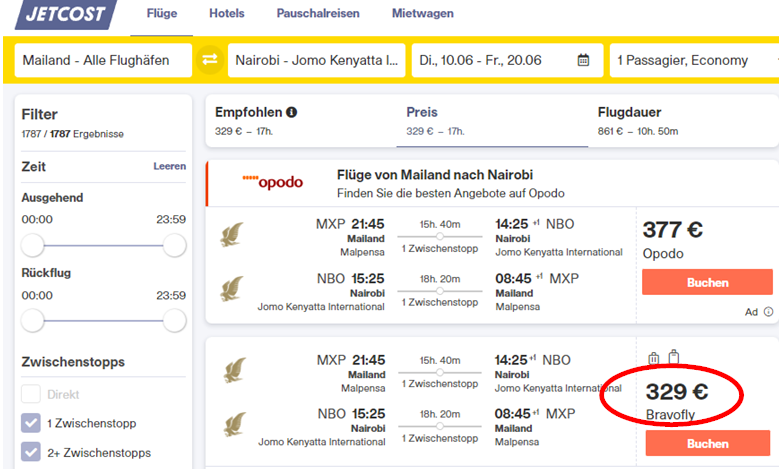Click Ausgehend slider left handle
The width and height of the screenshot is (779, 469).
tap(33, 245)
